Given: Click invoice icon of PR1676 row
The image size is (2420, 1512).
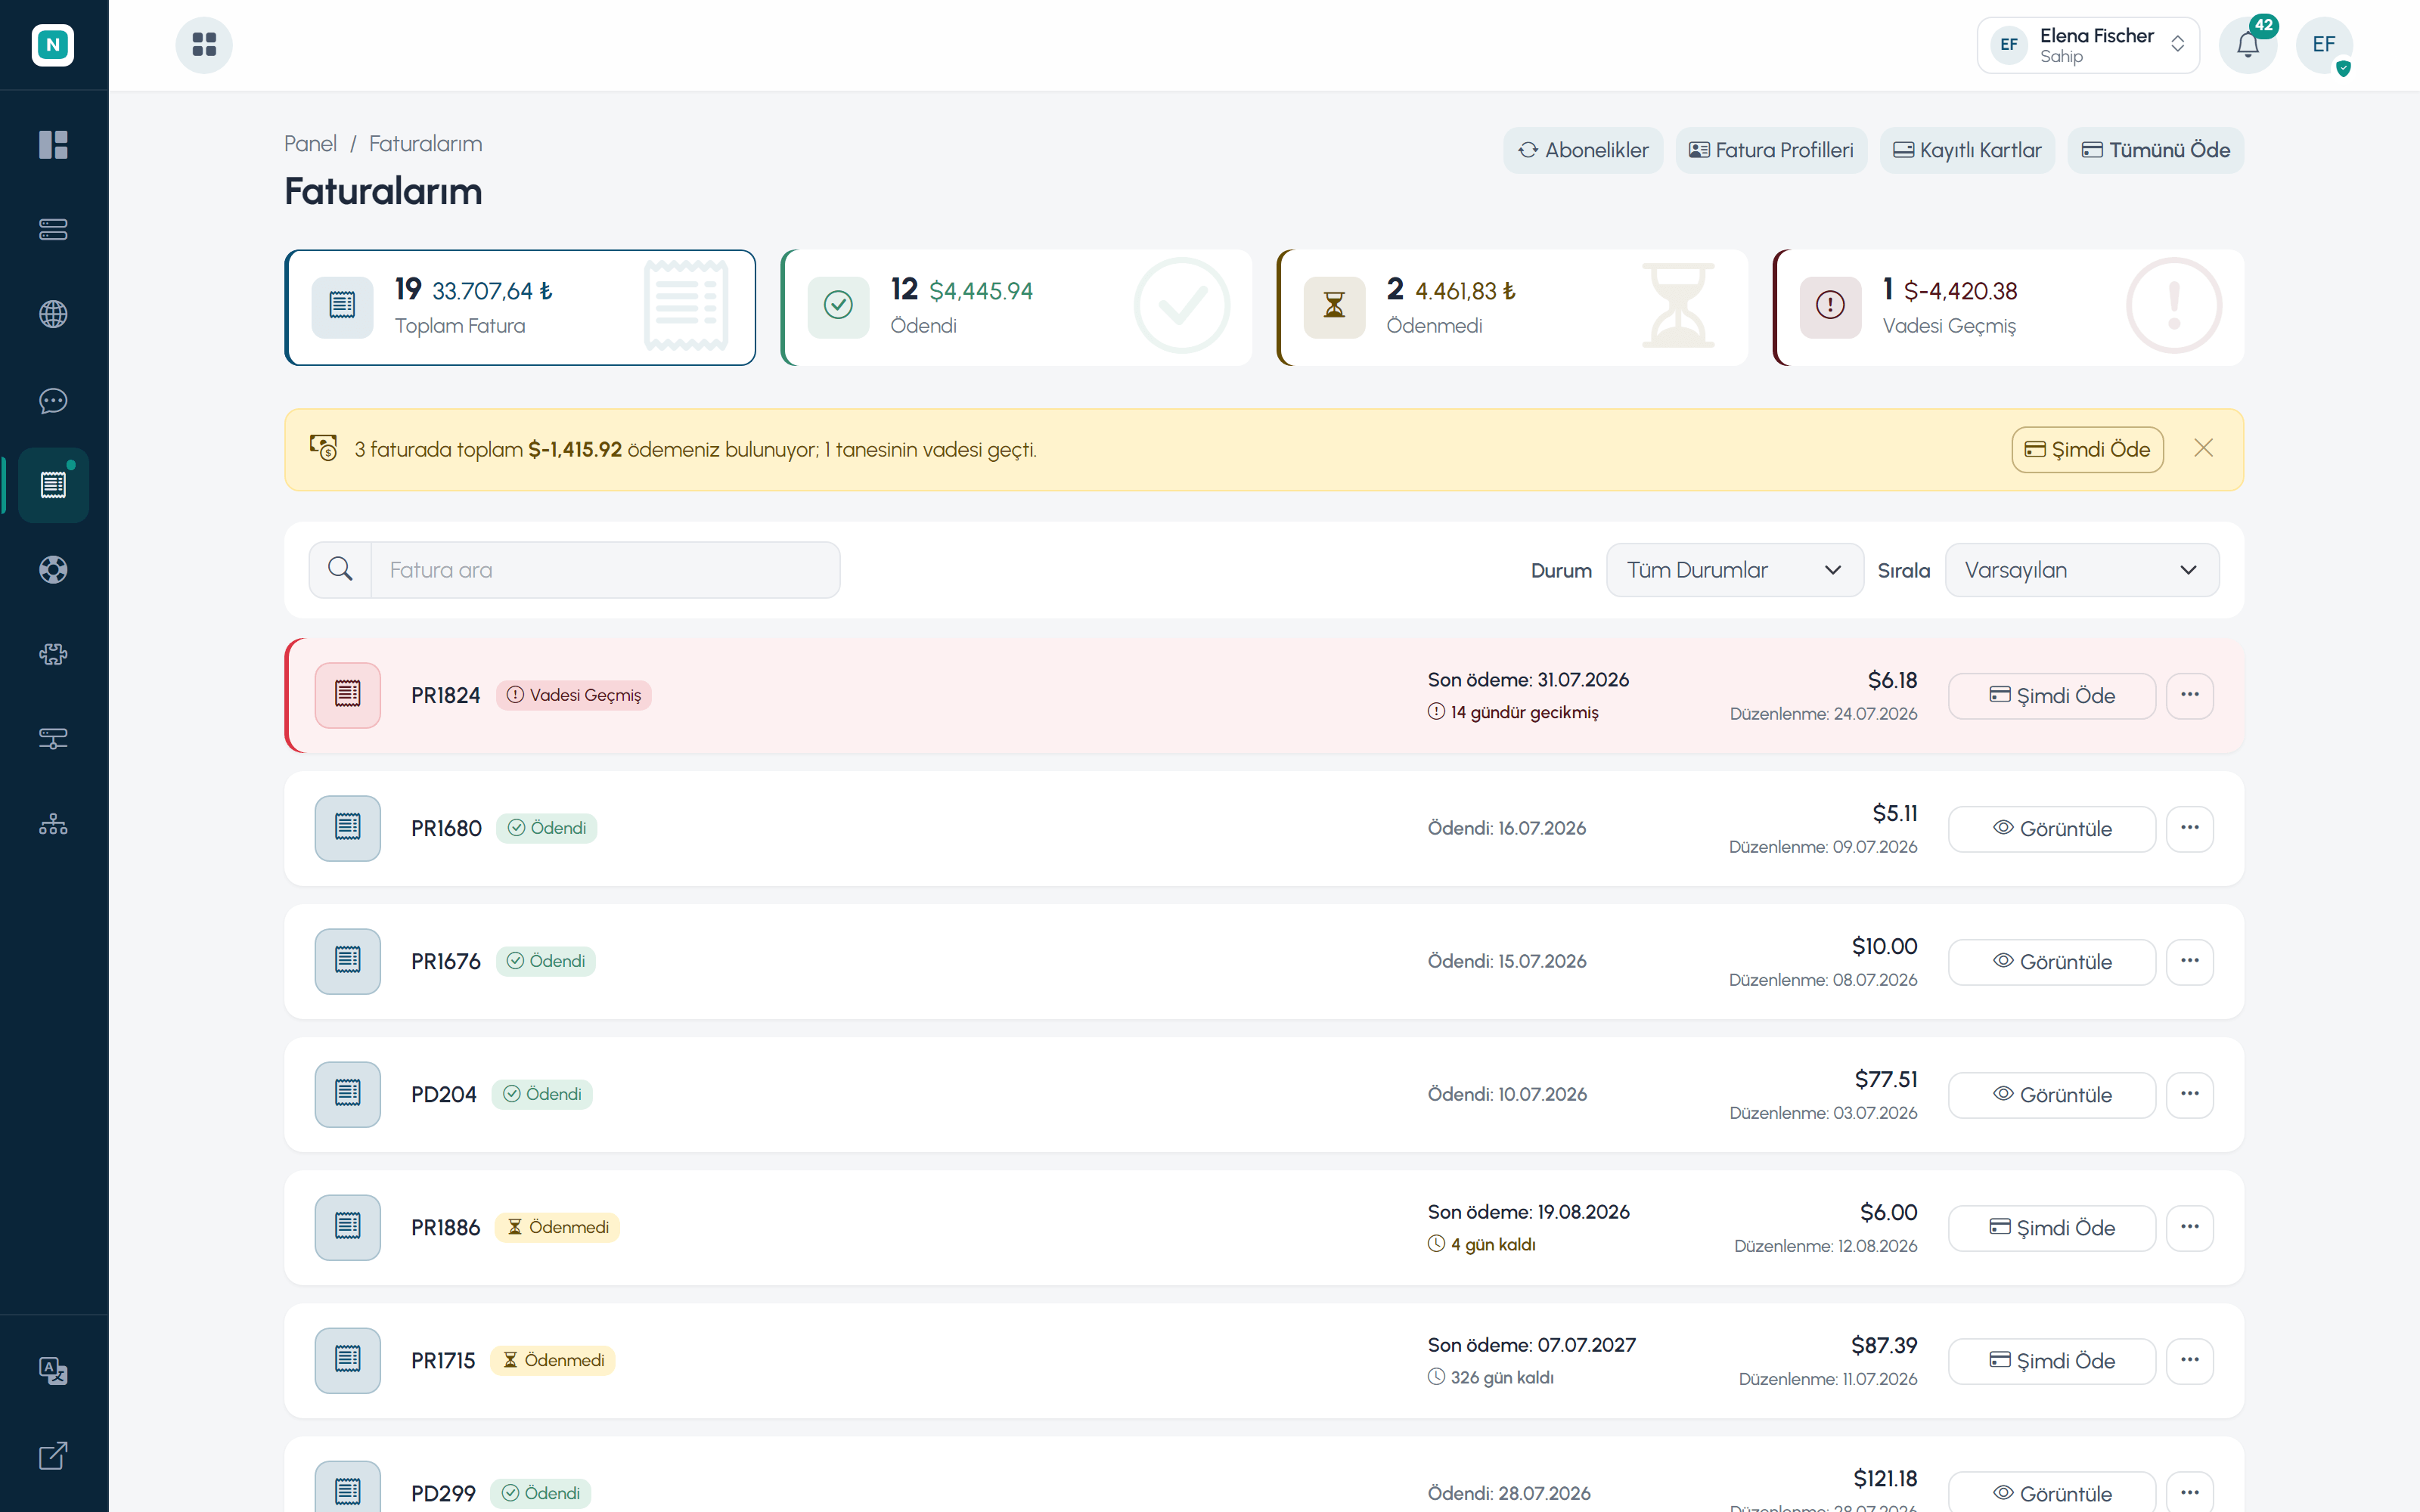Looking at the screenshot, I should click(348, 961).
